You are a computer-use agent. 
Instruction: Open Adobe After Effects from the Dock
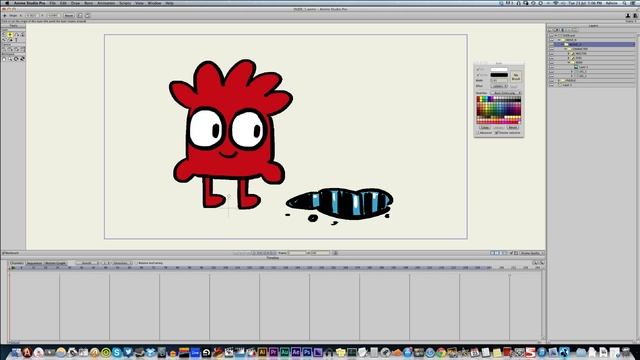[296, 352]
